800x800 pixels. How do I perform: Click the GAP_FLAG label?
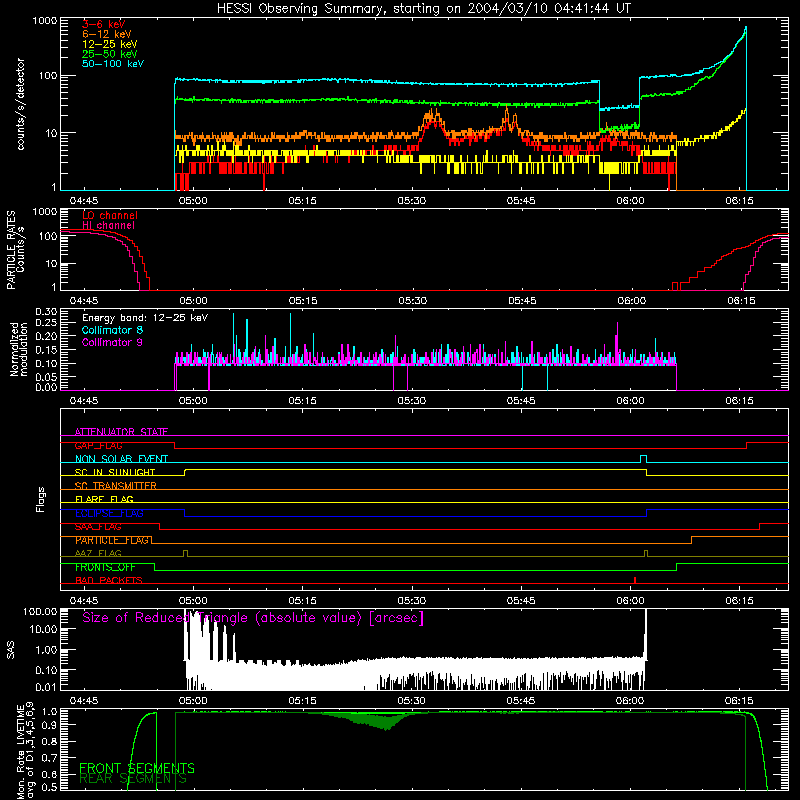tap(98, 445)
